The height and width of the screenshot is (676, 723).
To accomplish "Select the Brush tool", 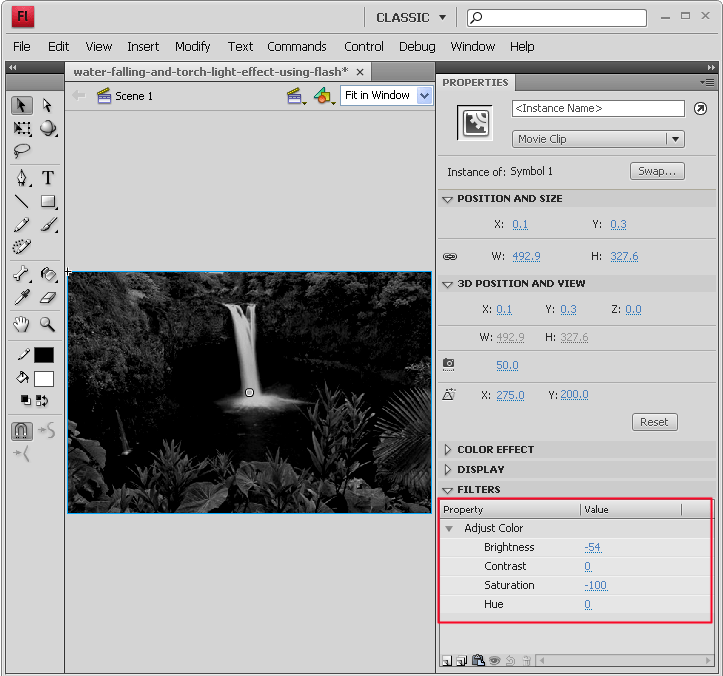I will tap(48, 225).
